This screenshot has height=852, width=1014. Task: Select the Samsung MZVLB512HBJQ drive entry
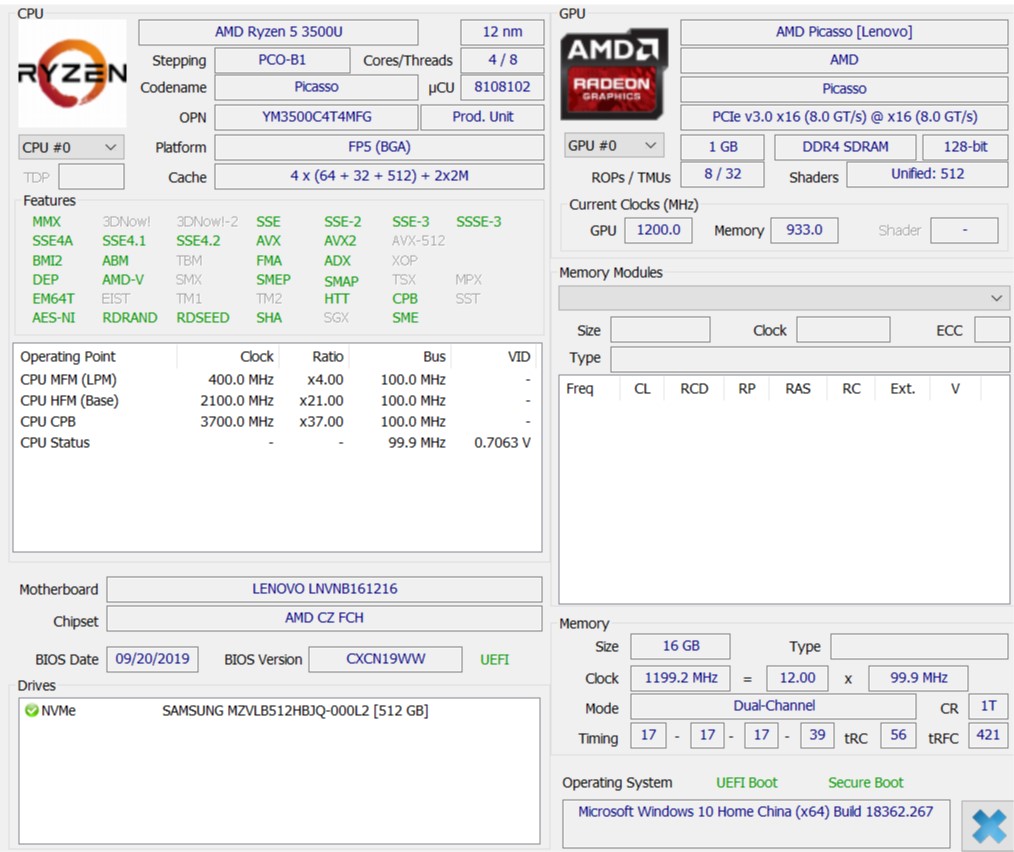(295, 711)
